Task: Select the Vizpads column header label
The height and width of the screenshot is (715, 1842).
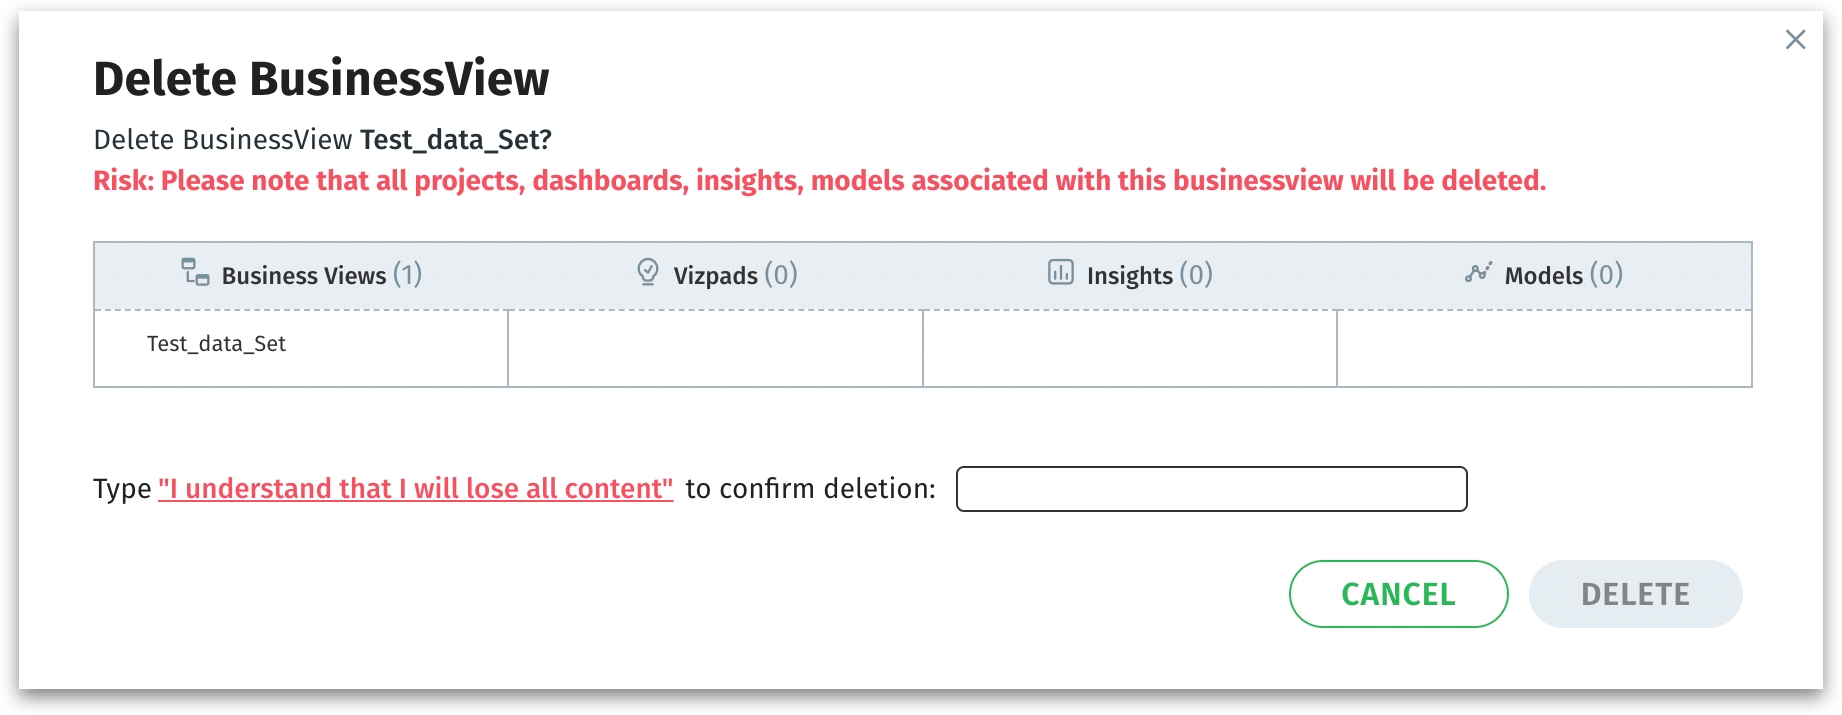Action: 715,276
